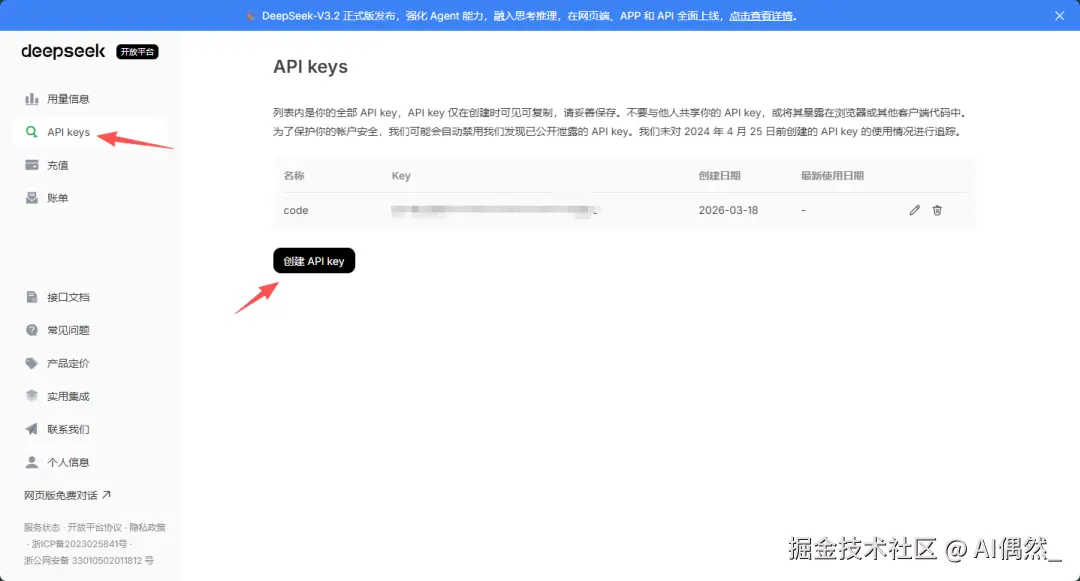Image resolution: width=1080 pixels, height=581 pixels.
Task: Click the product pricing tag icon
Action: (x=32, y=363)
